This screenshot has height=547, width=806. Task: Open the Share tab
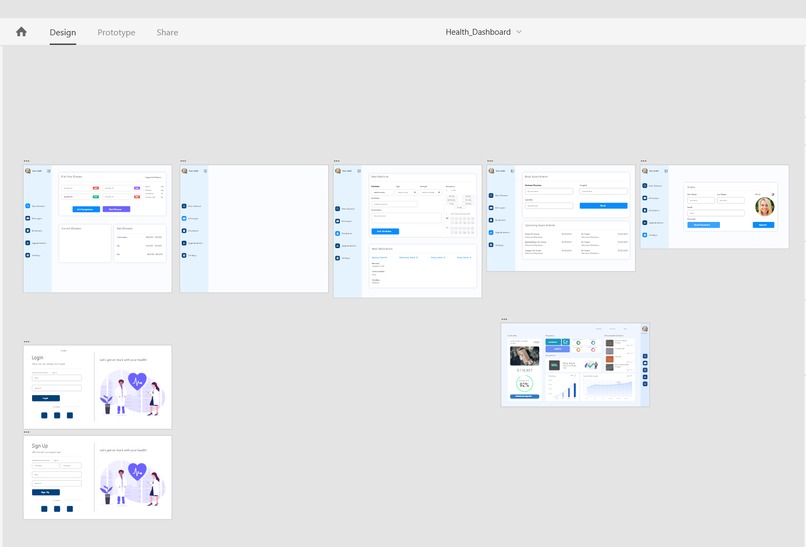[x=167, y=32]
